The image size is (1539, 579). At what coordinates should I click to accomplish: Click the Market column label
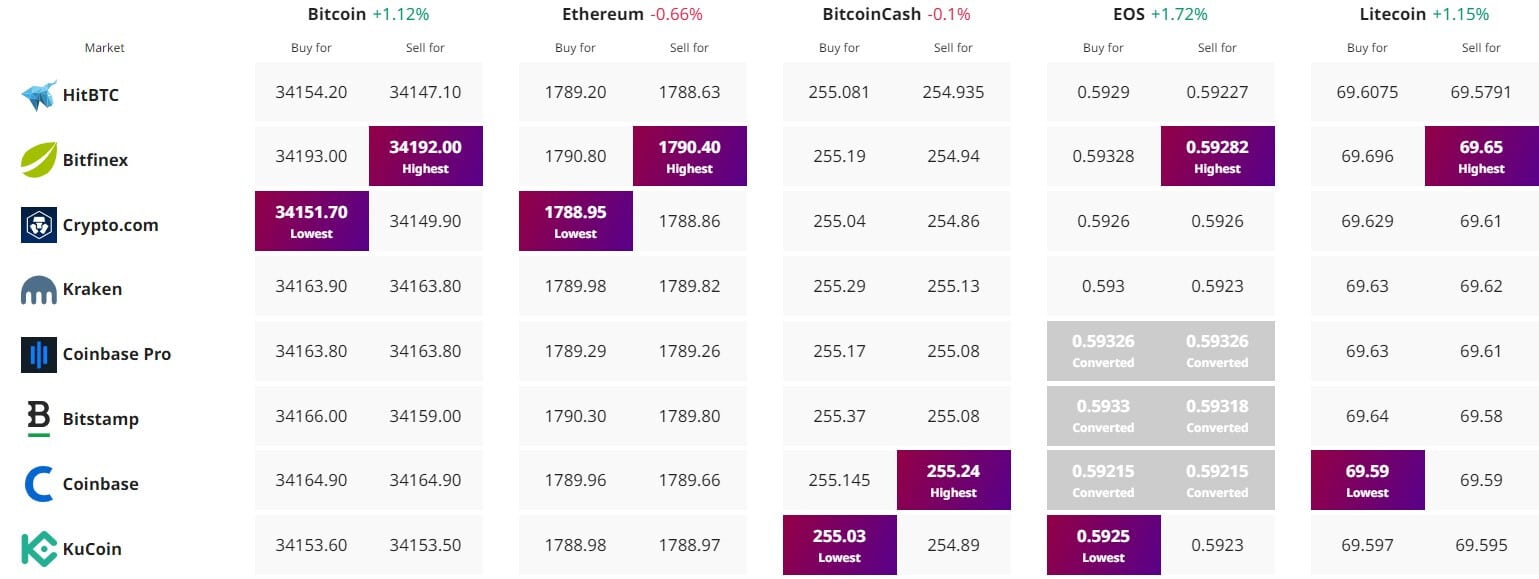pos(104,47)
